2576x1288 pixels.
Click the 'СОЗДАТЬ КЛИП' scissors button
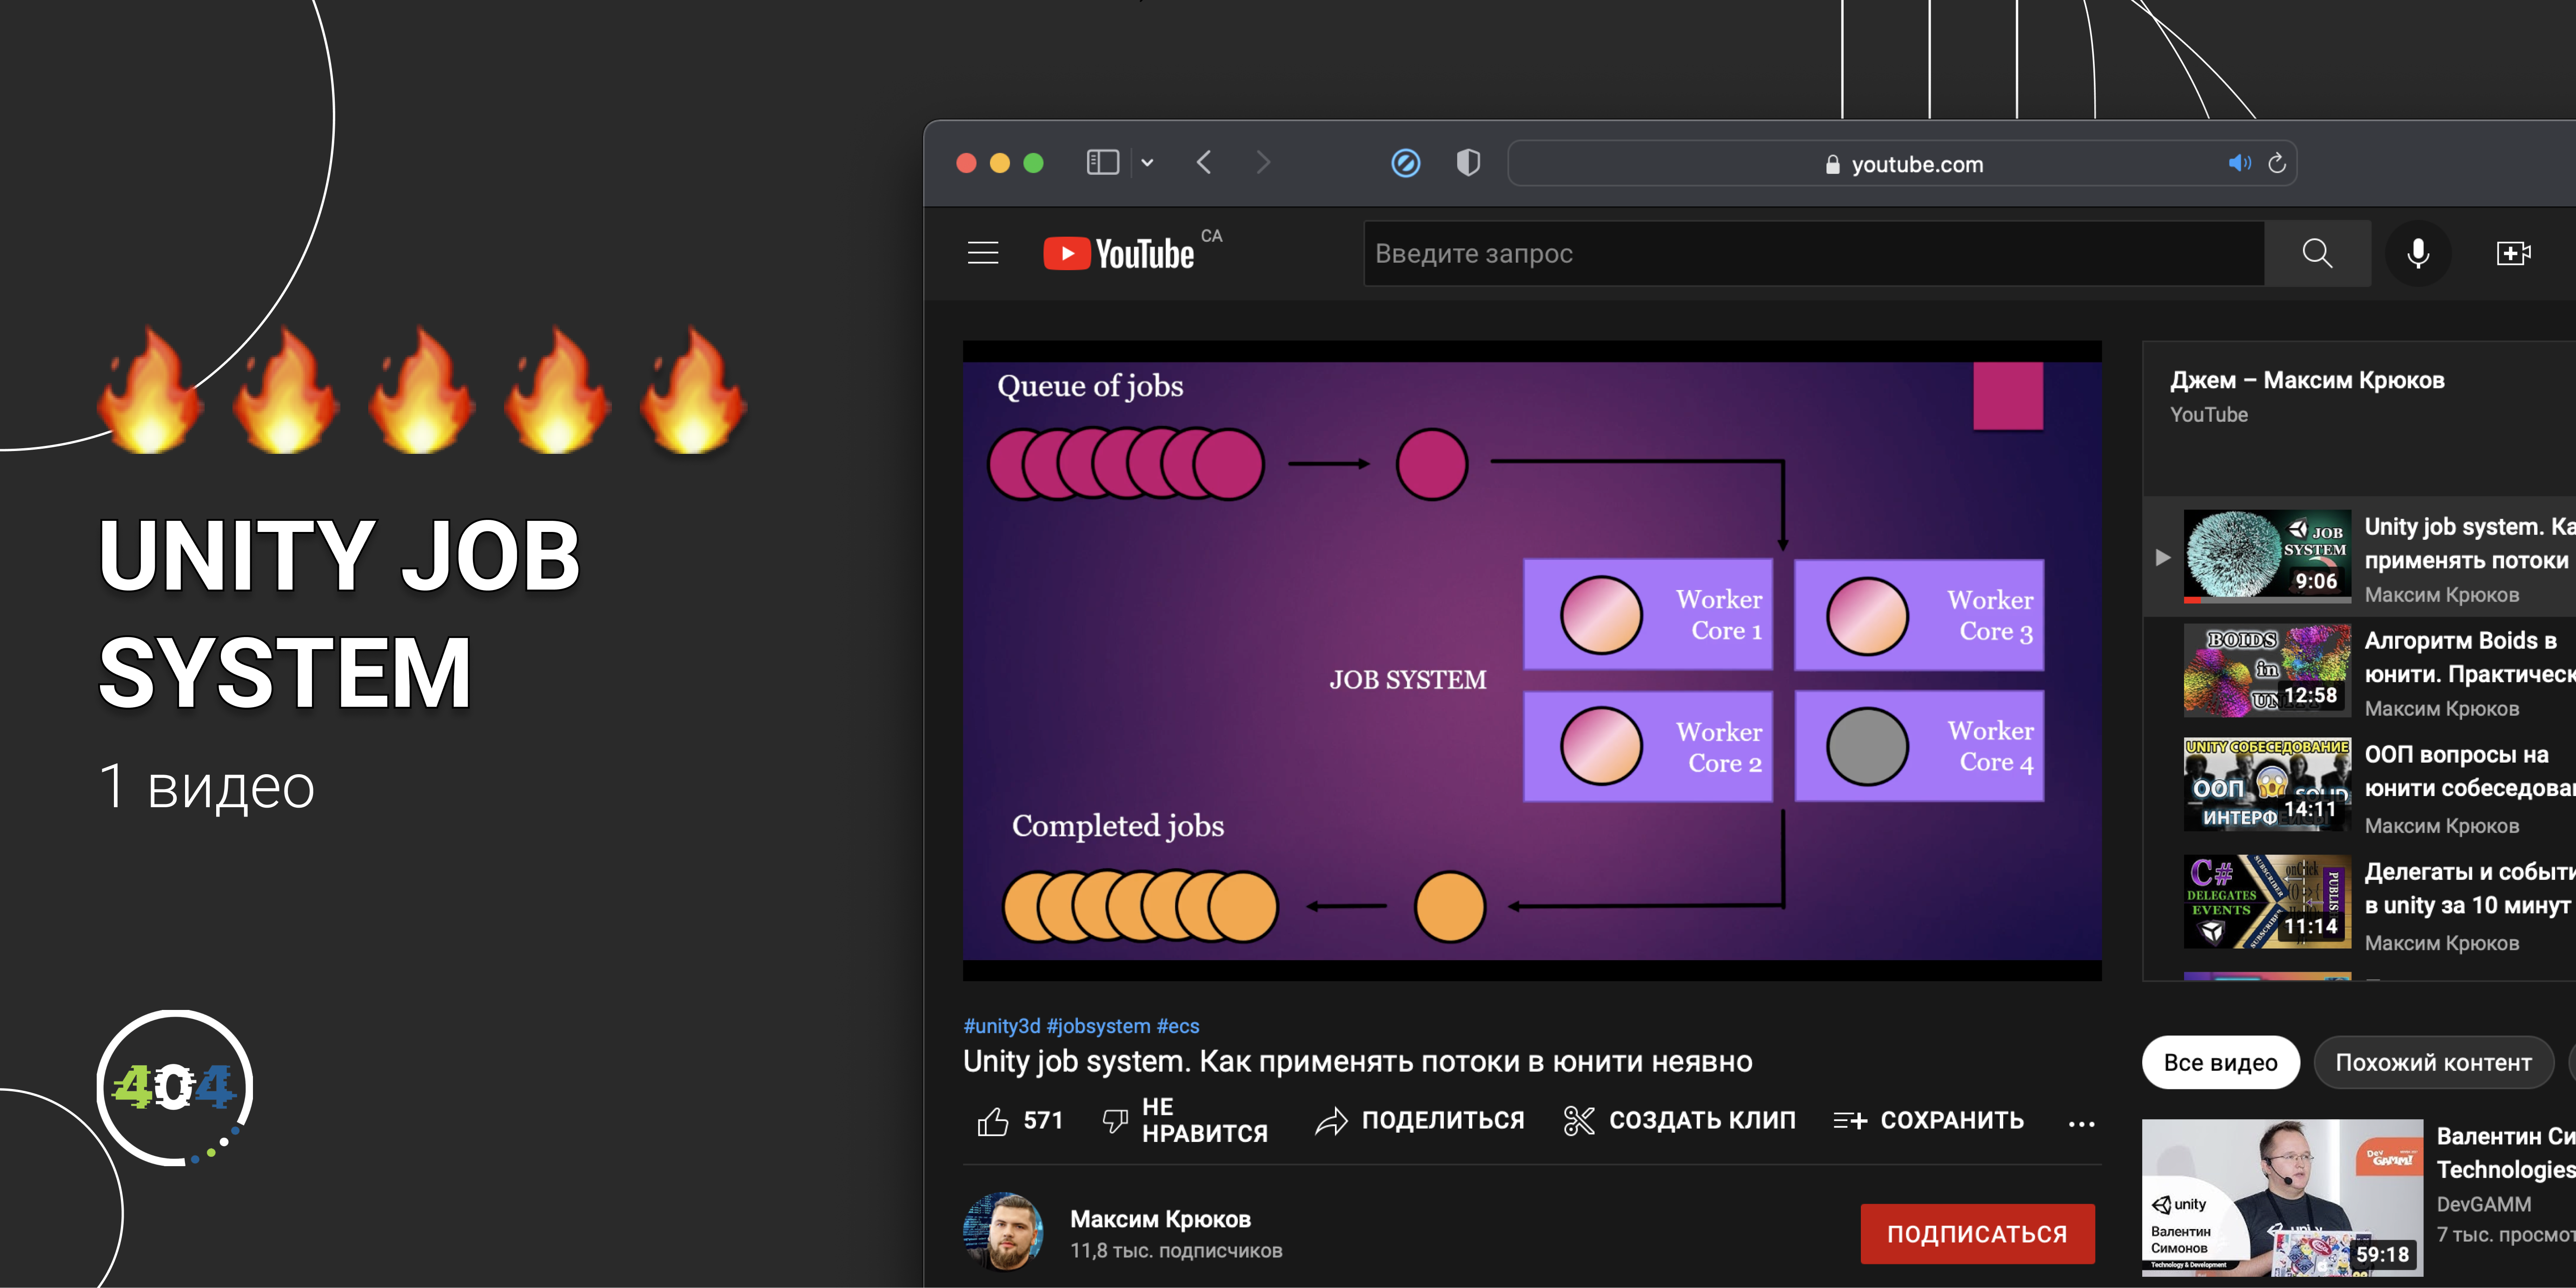[1679, 1121]
